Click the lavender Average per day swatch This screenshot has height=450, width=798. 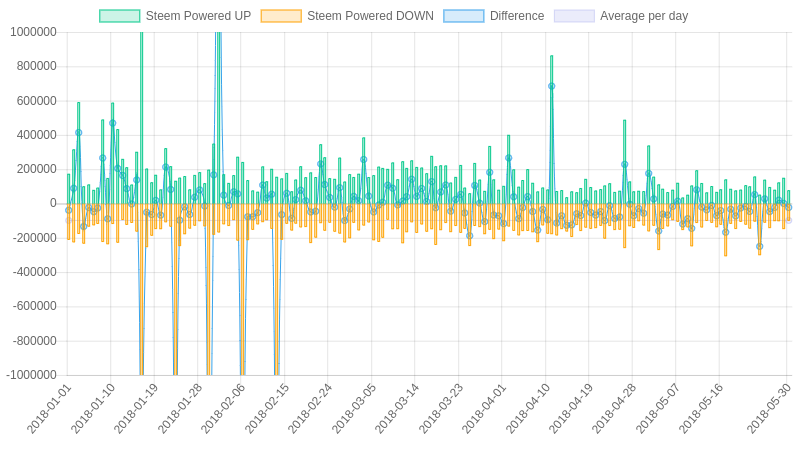(574, 16)
